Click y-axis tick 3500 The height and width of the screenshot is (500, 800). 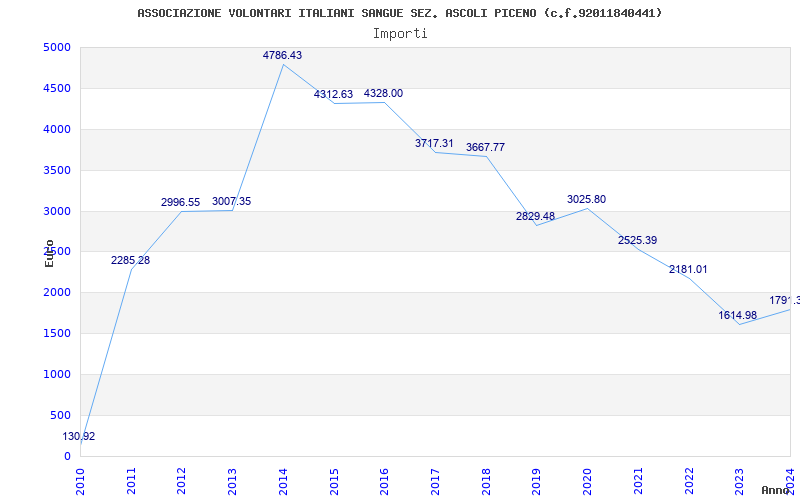coord(58,170)
